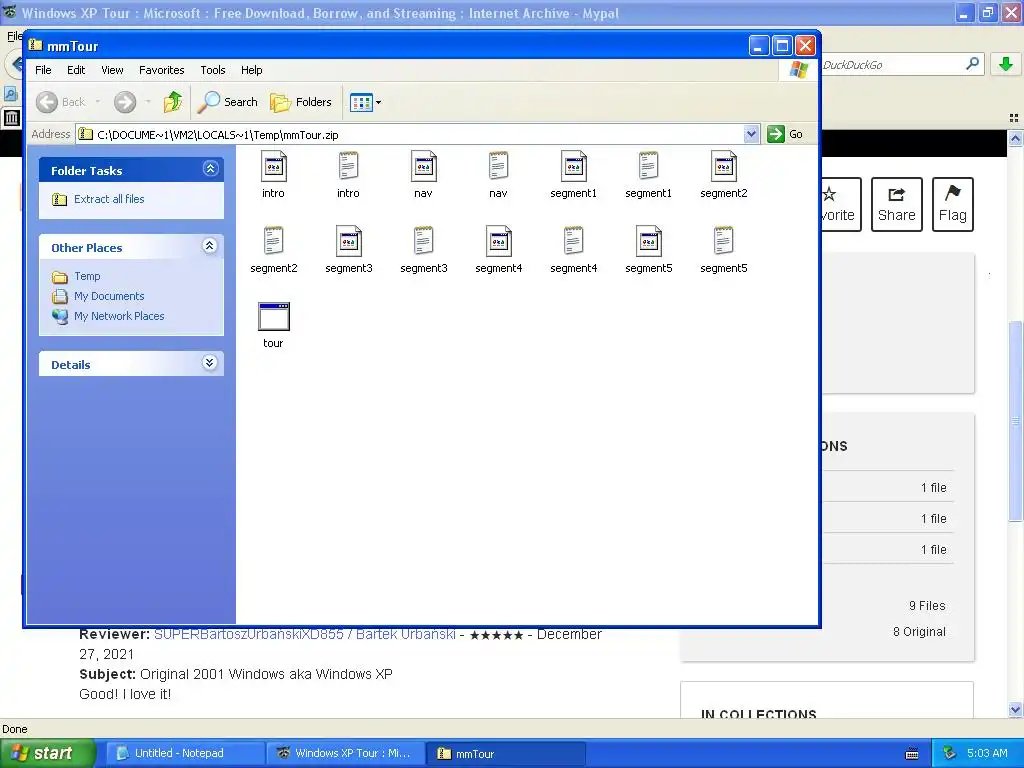
Task: Click Extract all files task
Action: click(x=109, y=199)
